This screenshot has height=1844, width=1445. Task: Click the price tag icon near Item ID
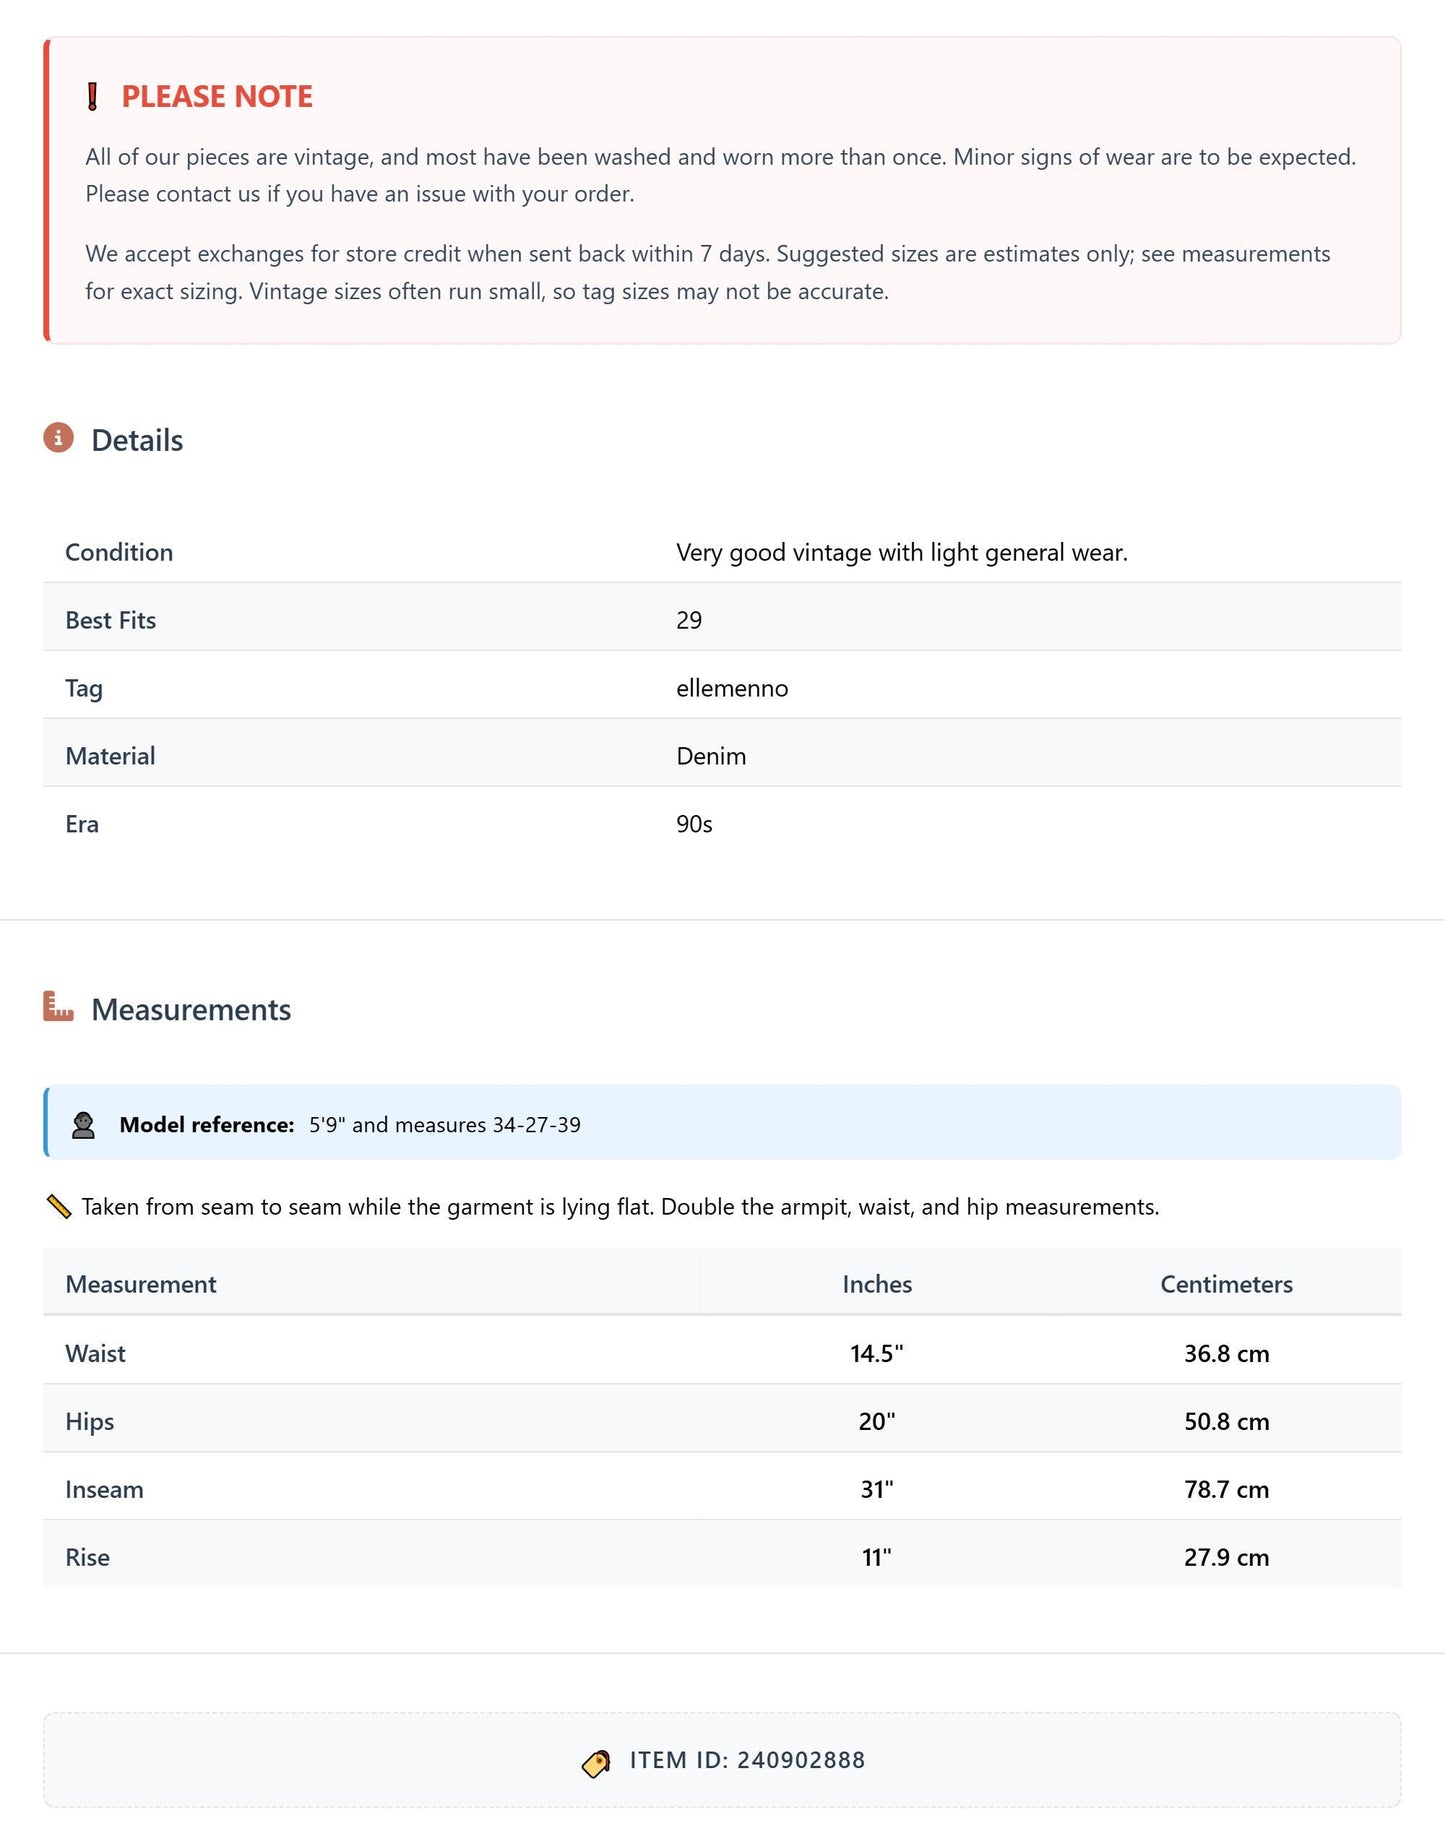[x=597, y=1762]
